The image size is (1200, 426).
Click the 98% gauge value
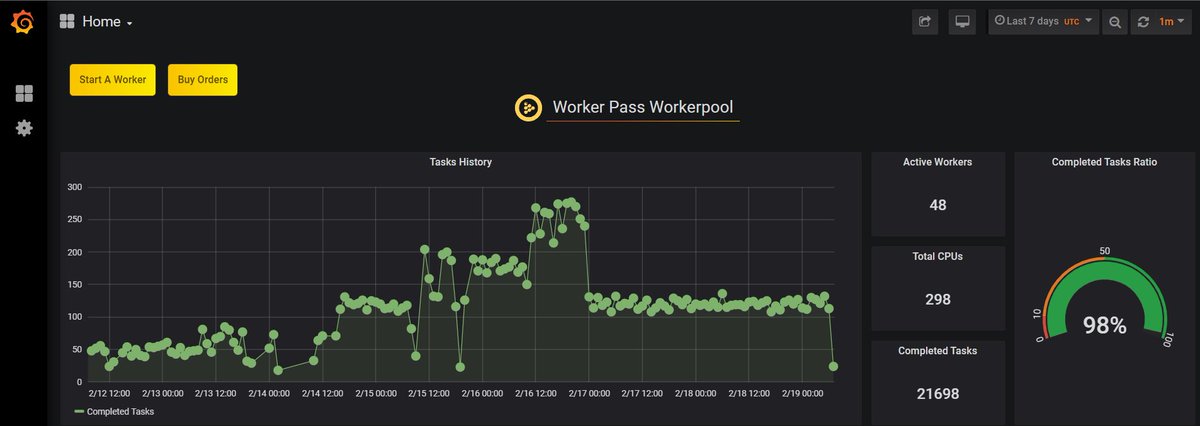coord(1105,325)
